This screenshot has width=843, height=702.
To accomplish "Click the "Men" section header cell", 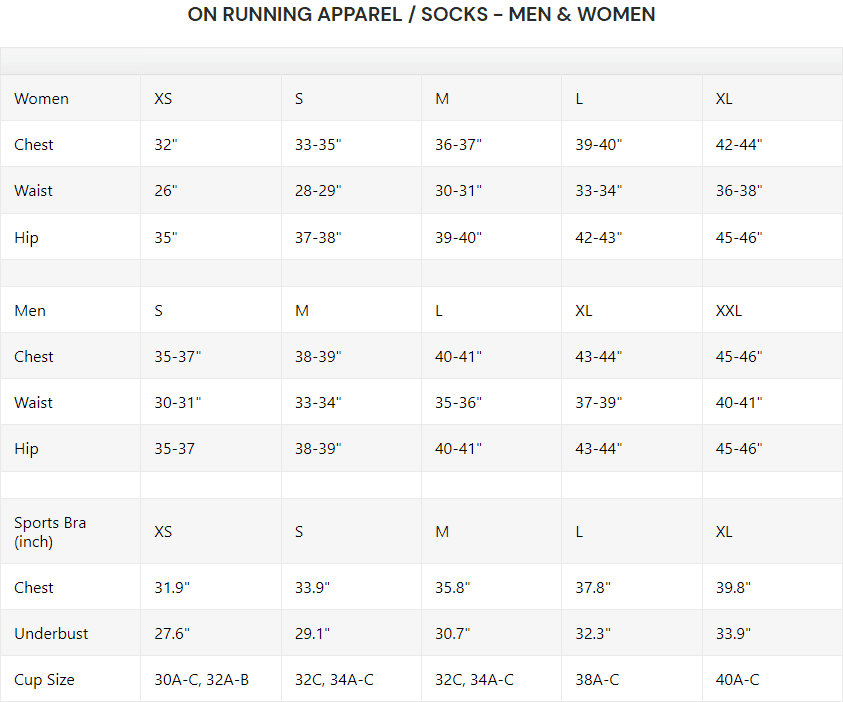I will coord(30,311).
